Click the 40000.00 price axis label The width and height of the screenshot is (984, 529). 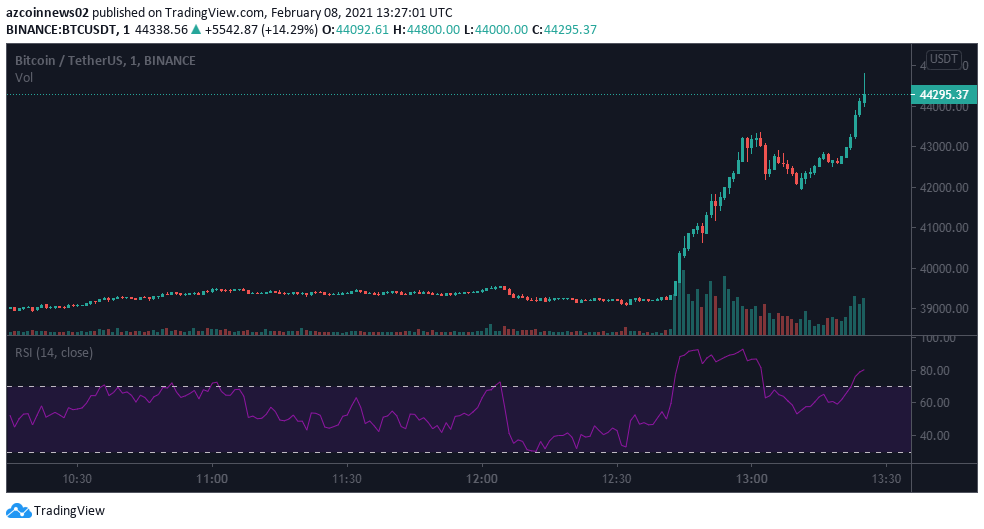click(944, 269)
